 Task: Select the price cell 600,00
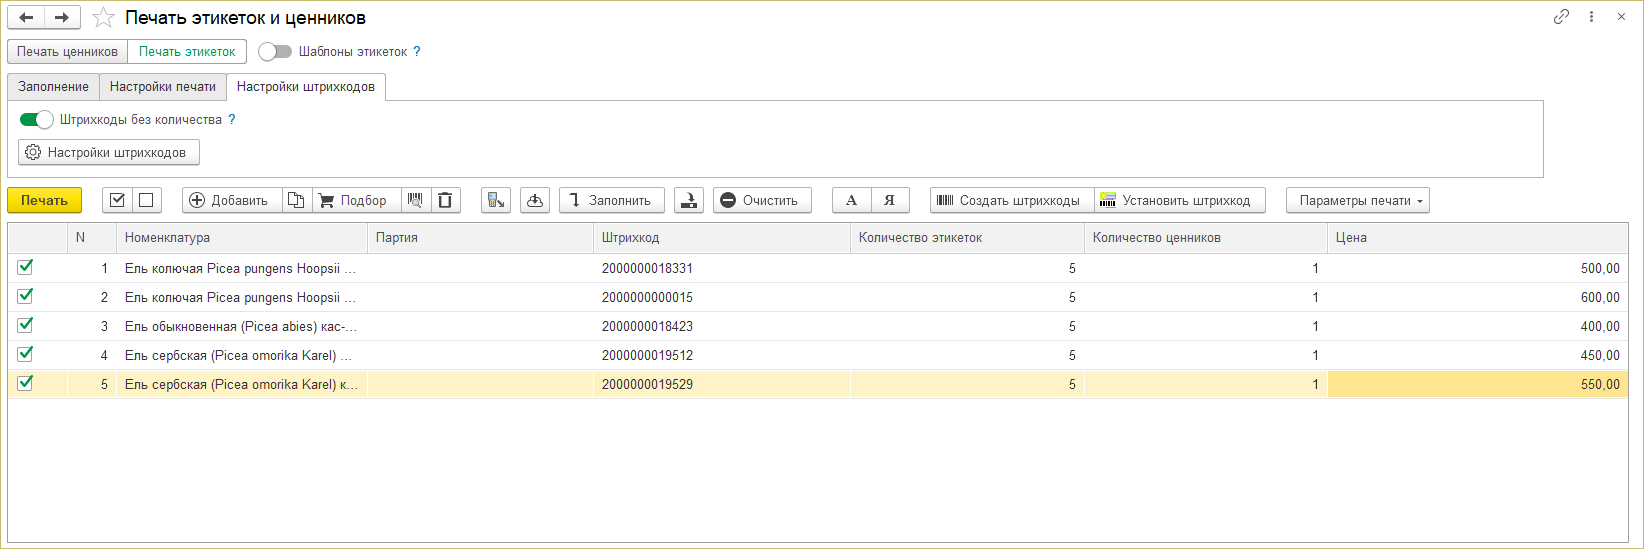(1478, 297)
